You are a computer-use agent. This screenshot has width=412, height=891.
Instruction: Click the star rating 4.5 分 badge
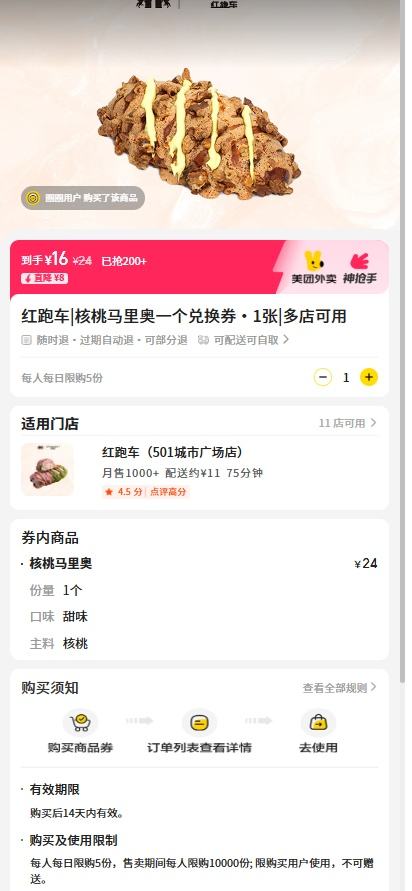123,492
